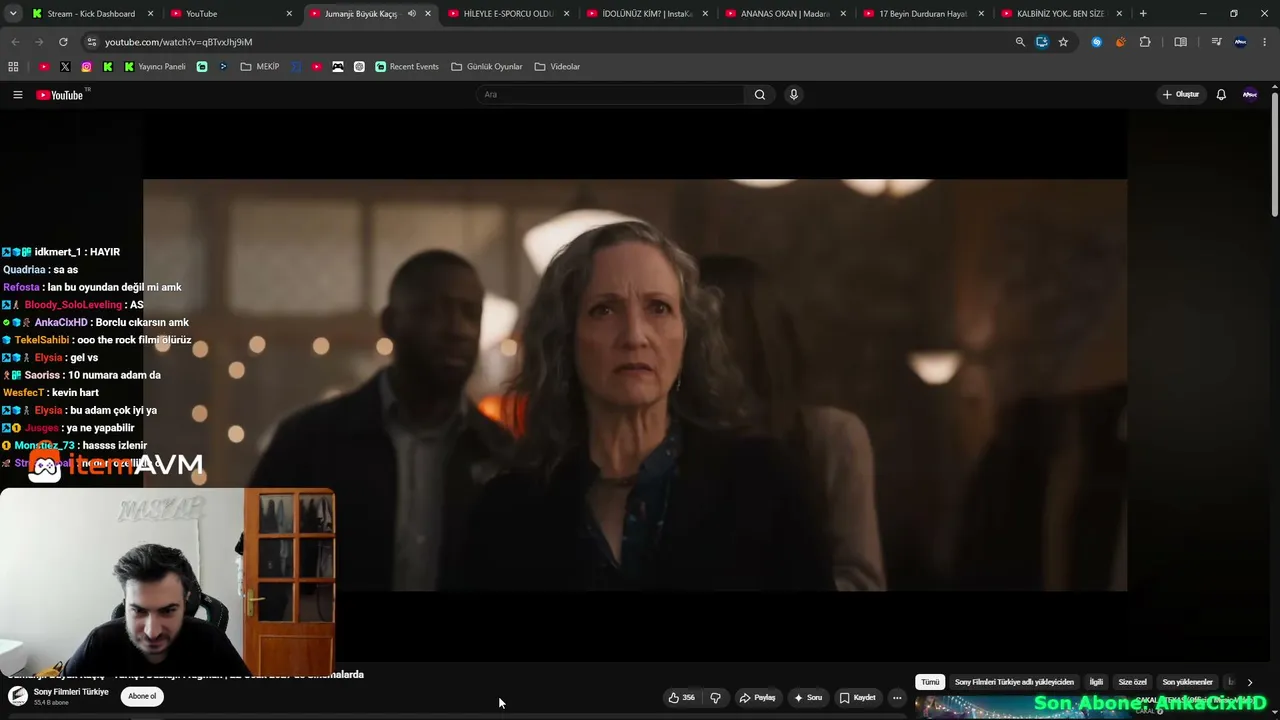
Task: Open the orange extension icon in toolbar
Action: coord(1120,42)
